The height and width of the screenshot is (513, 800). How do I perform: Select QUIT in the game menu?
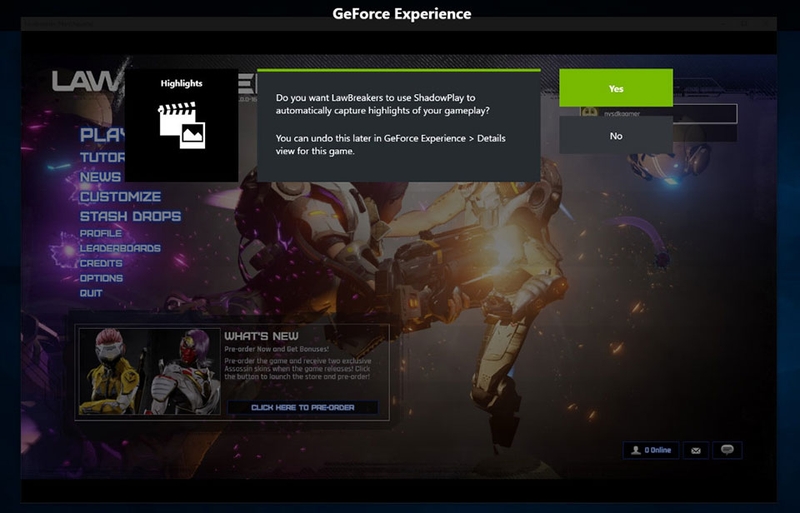[91, 293]
